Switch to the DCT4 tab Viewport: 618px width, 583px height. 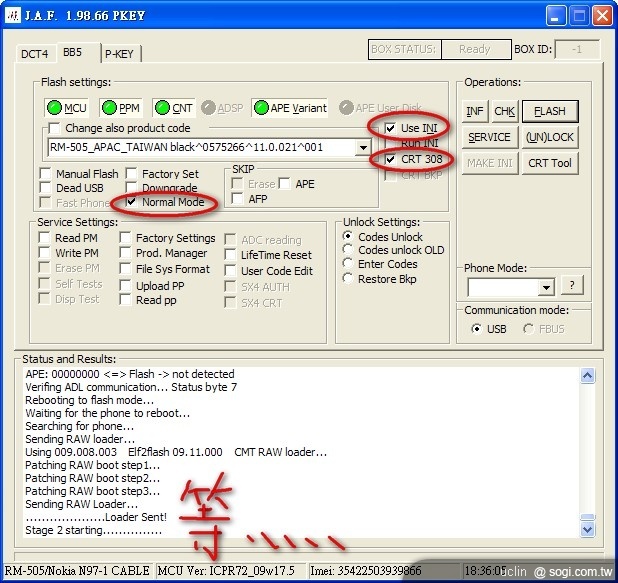[35, 54]
